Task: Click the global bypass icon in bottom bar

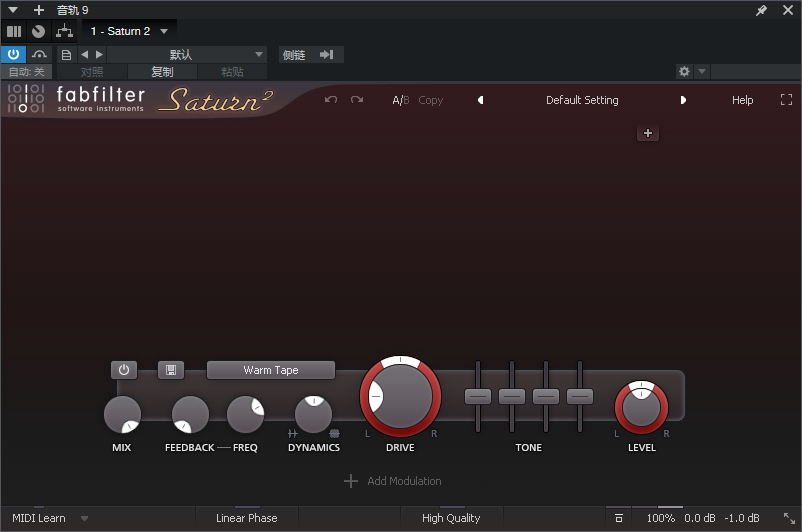Action: point(619,518)
